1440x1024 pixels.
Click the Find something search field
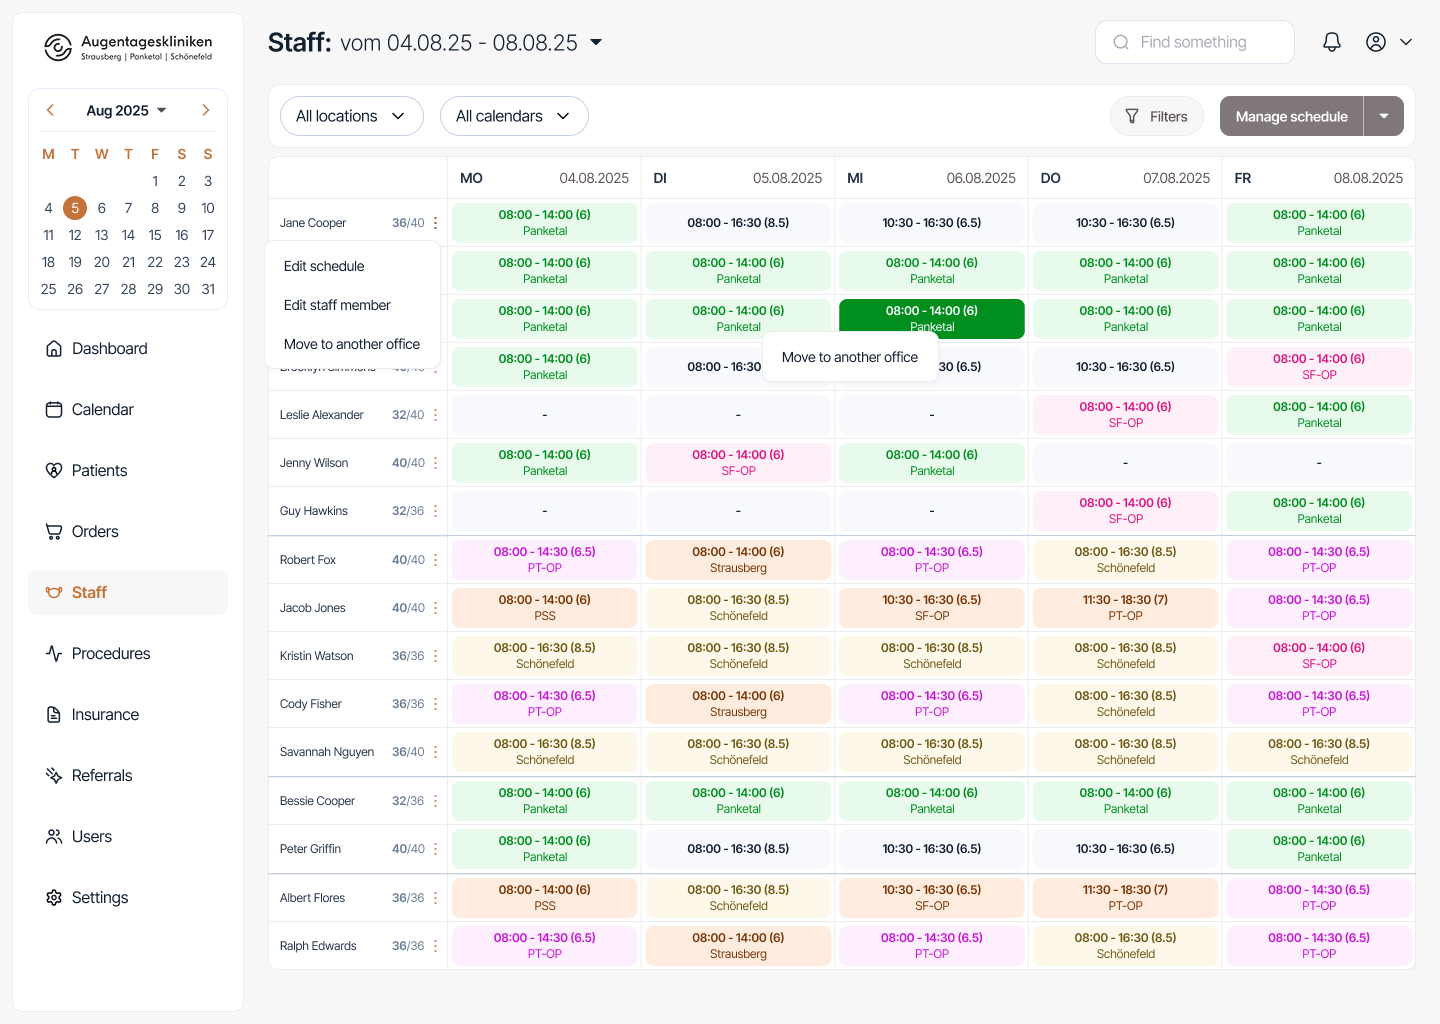(1194, 42)
